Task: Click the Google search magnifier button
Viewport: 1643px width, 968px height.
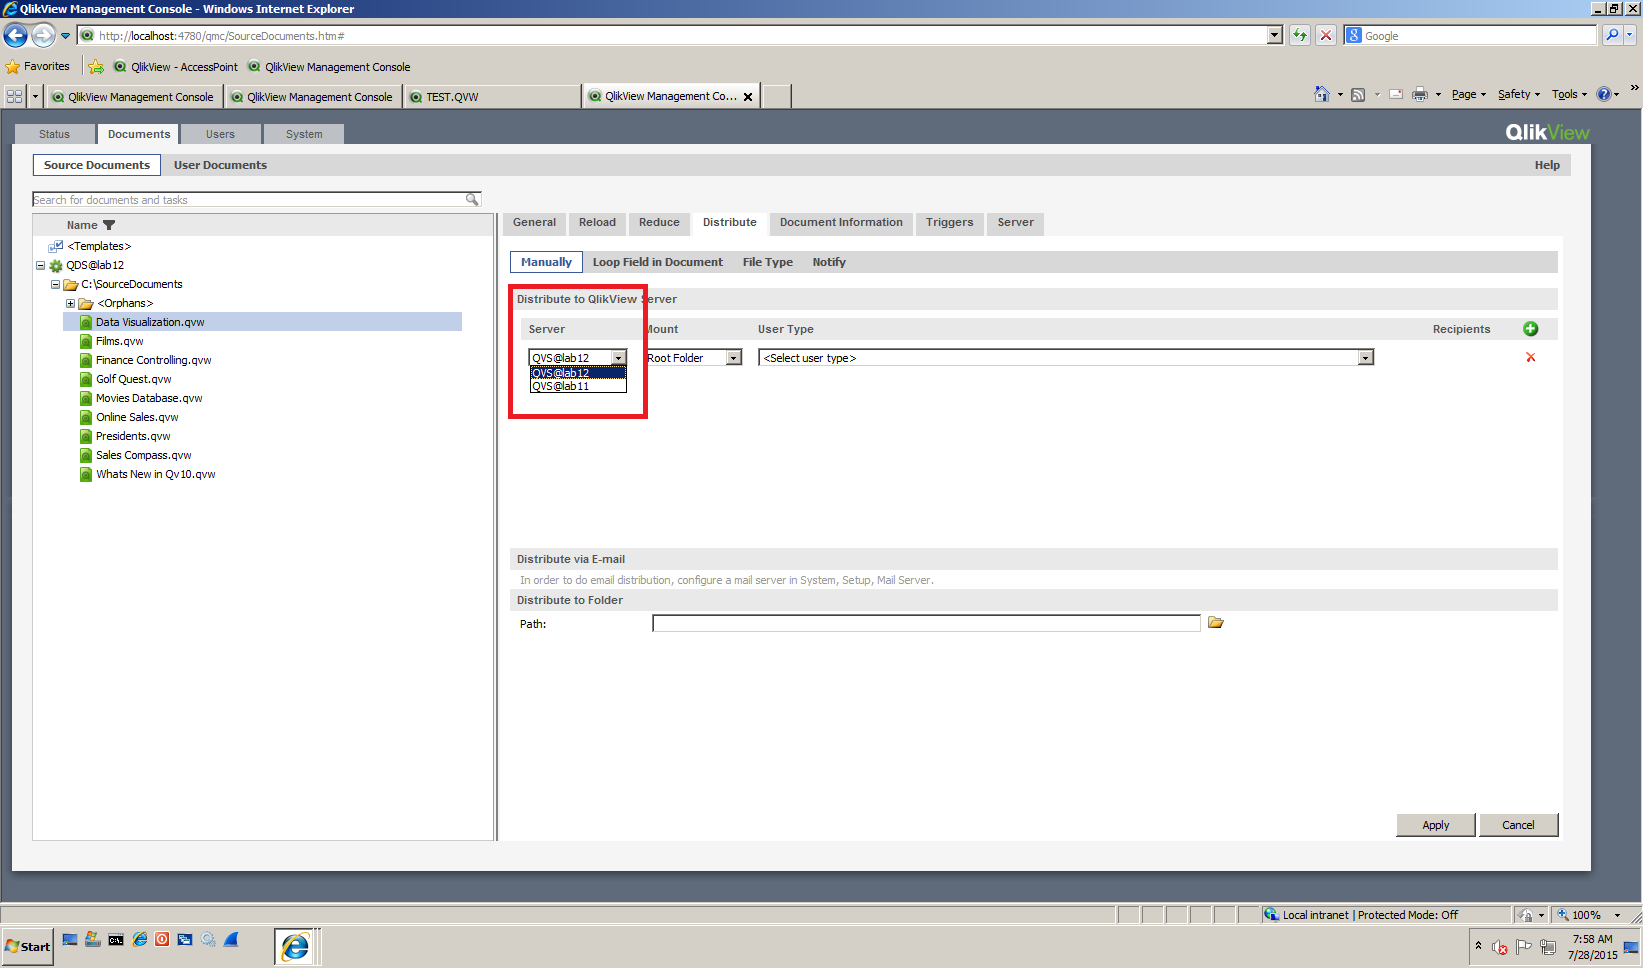Action: [x=1612, y=35]
